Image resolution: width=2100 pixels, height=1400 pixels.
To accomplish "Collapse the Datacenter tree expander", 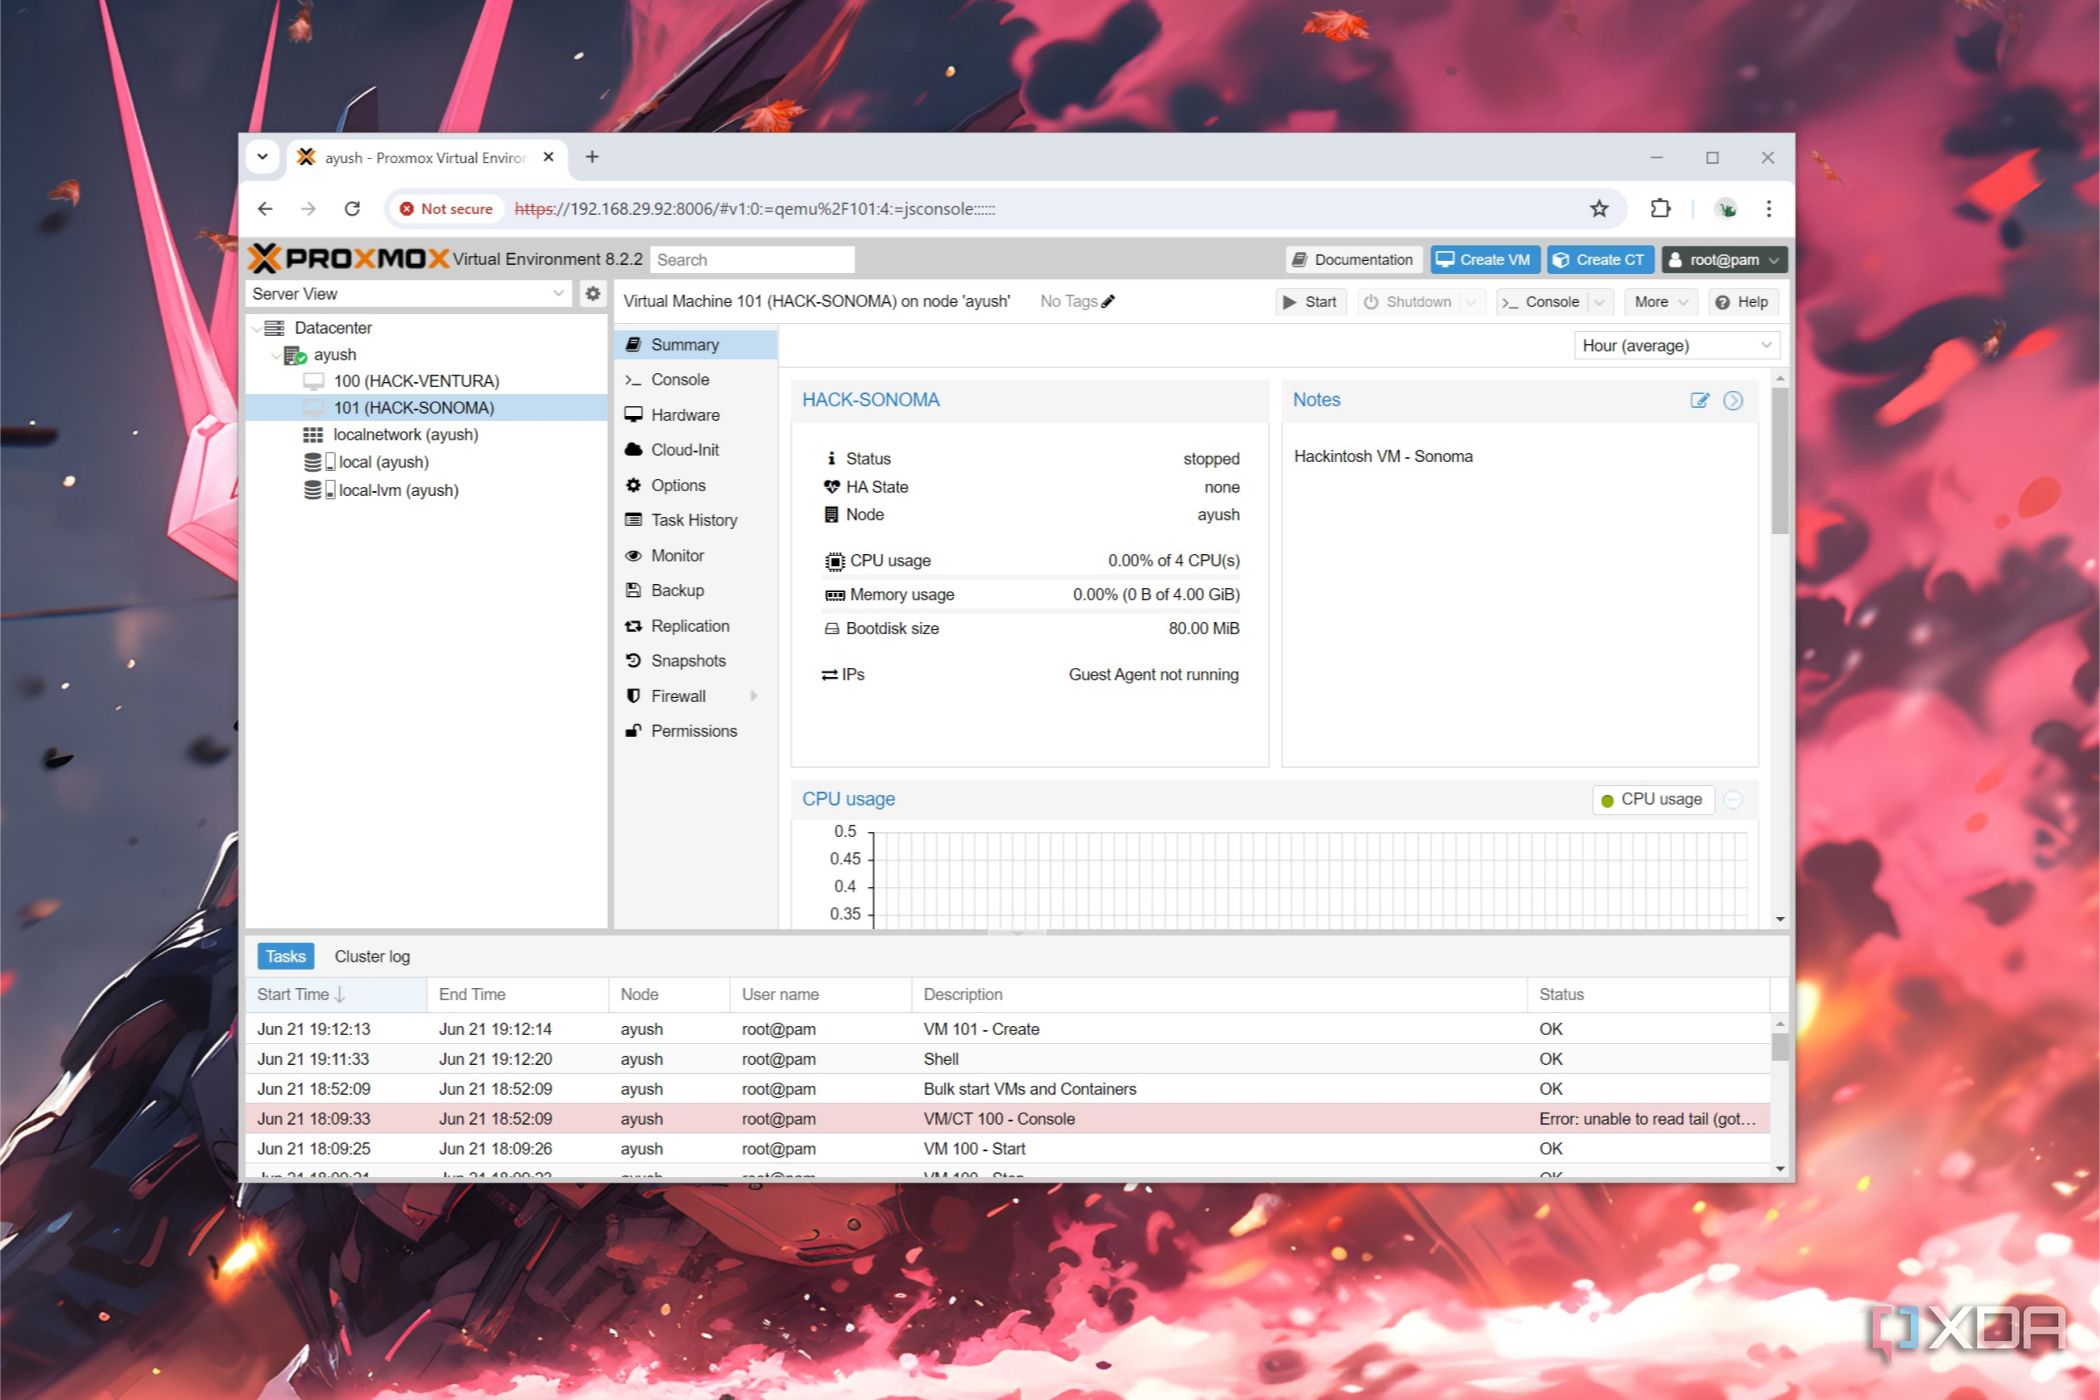I will (x=256, y=328).
